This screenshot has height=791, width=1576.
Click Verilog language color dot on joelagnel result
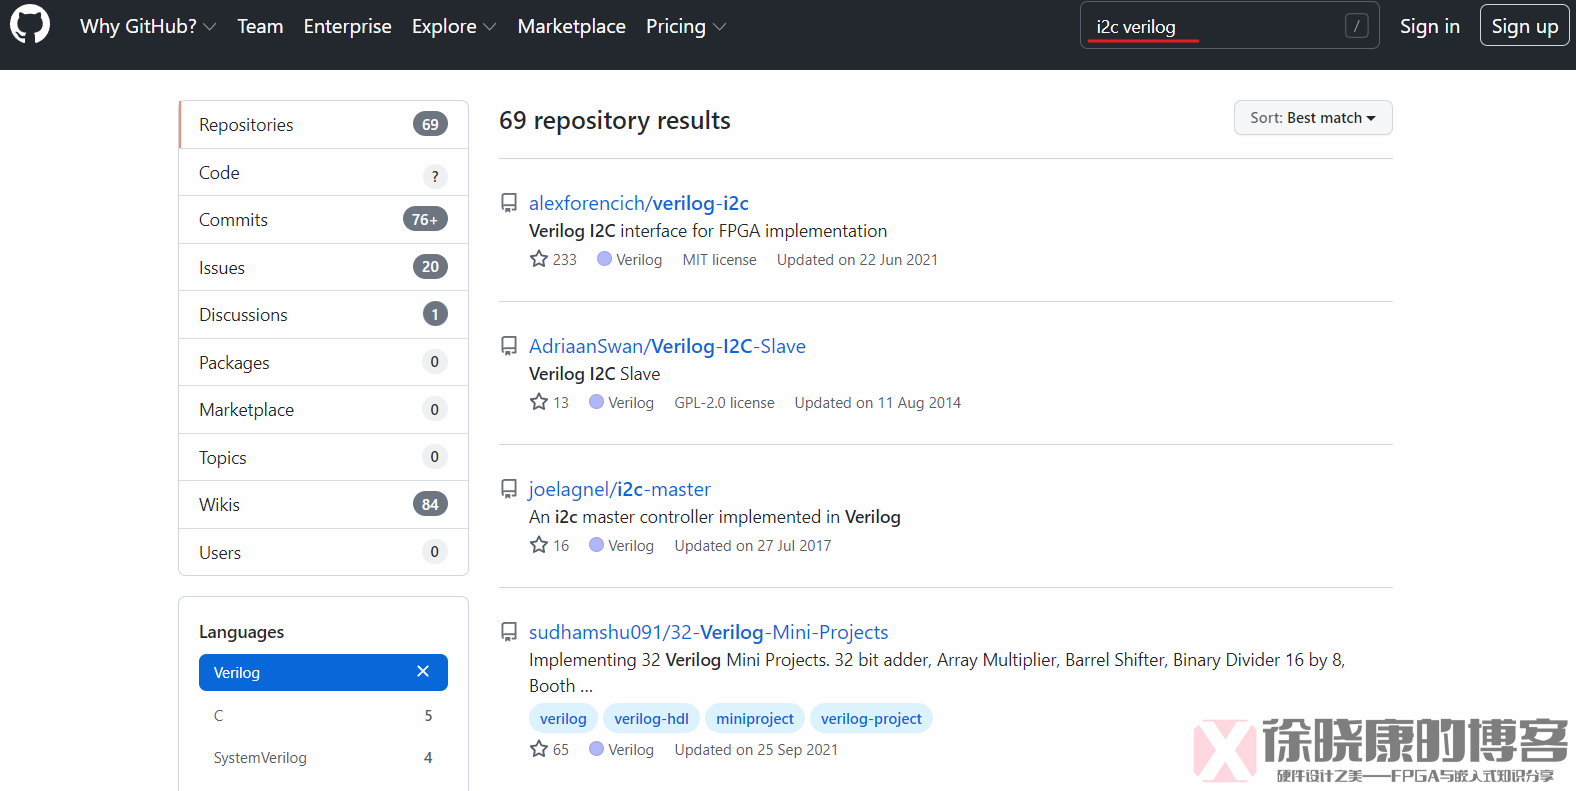(x=596, y=545)
